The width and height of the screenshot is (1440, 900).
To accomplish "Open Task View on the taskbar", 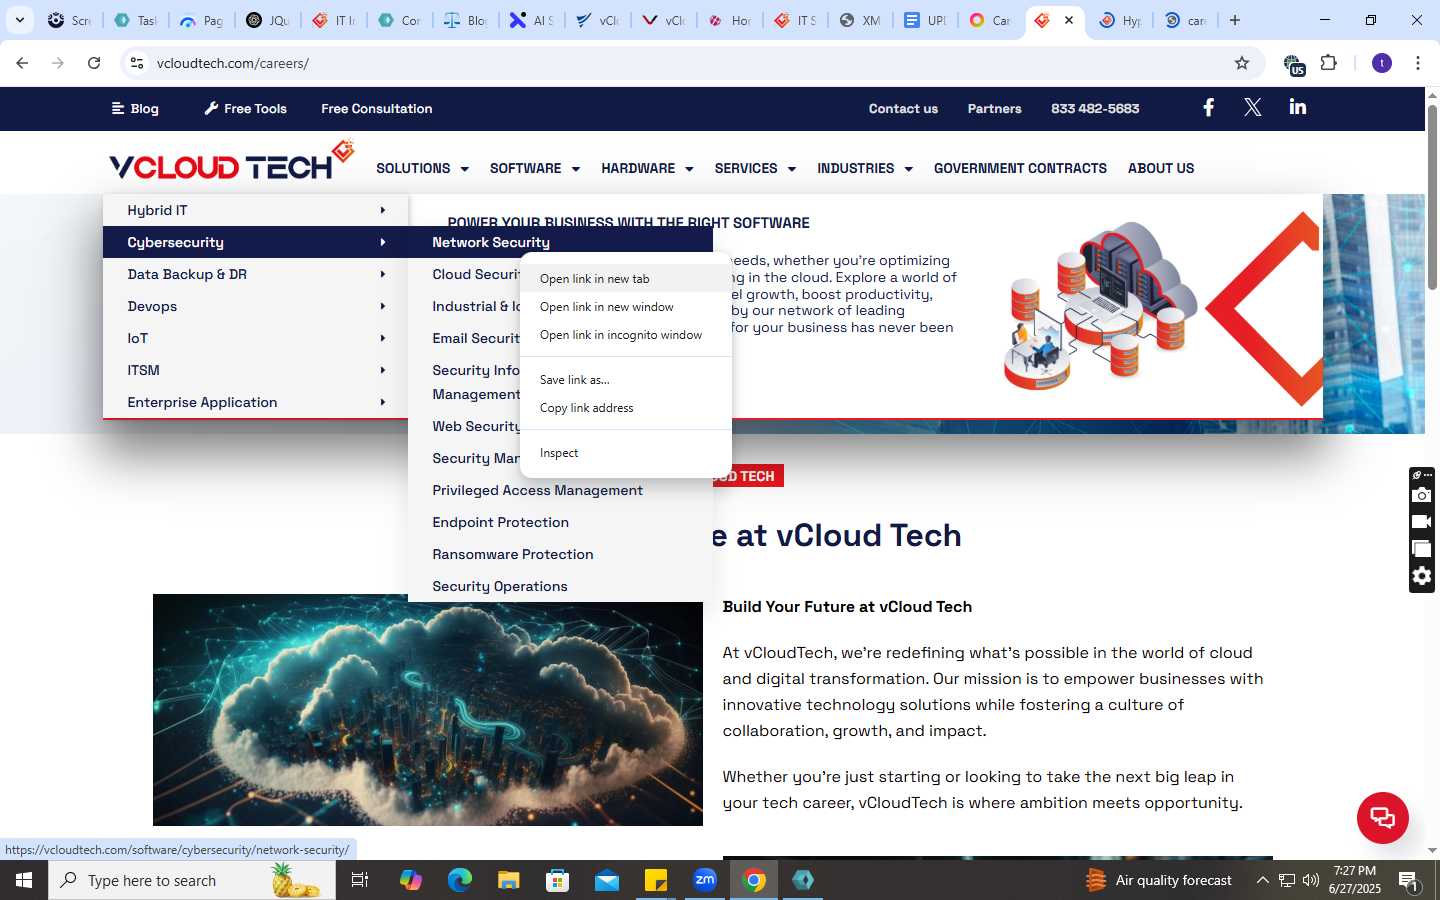I will pyautogui.click(x=360, y=880).
